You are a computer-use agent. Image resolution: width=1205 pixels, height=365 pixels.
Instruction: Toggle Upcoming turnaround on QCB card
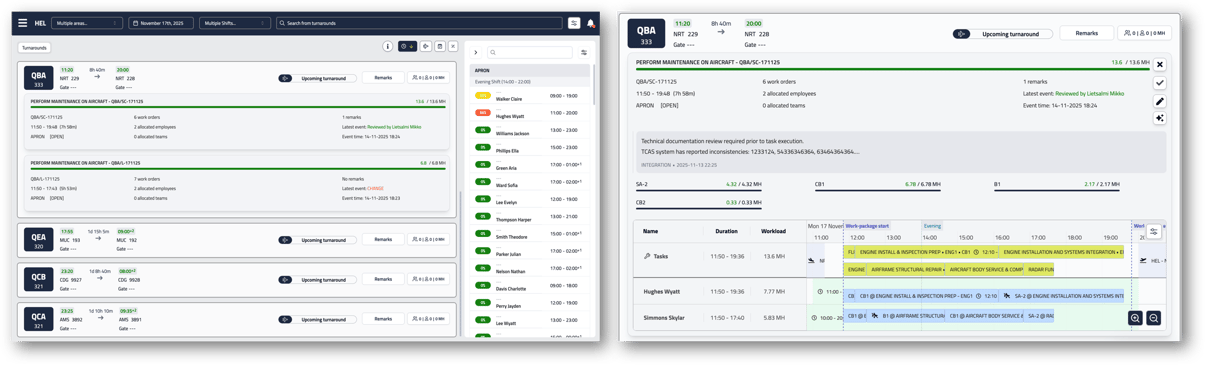316,280
